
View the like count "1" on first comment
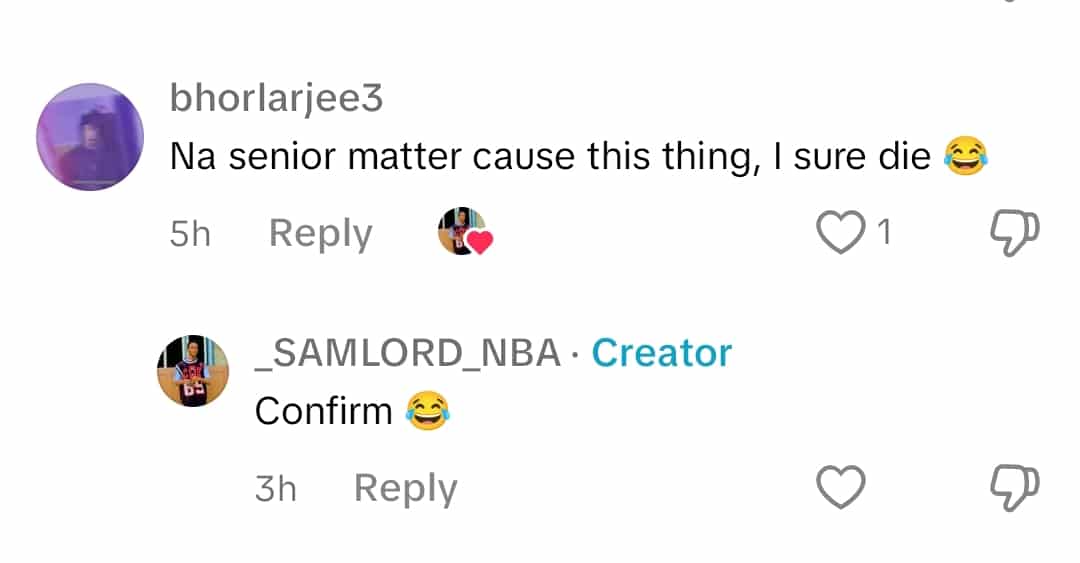point(883,233)
